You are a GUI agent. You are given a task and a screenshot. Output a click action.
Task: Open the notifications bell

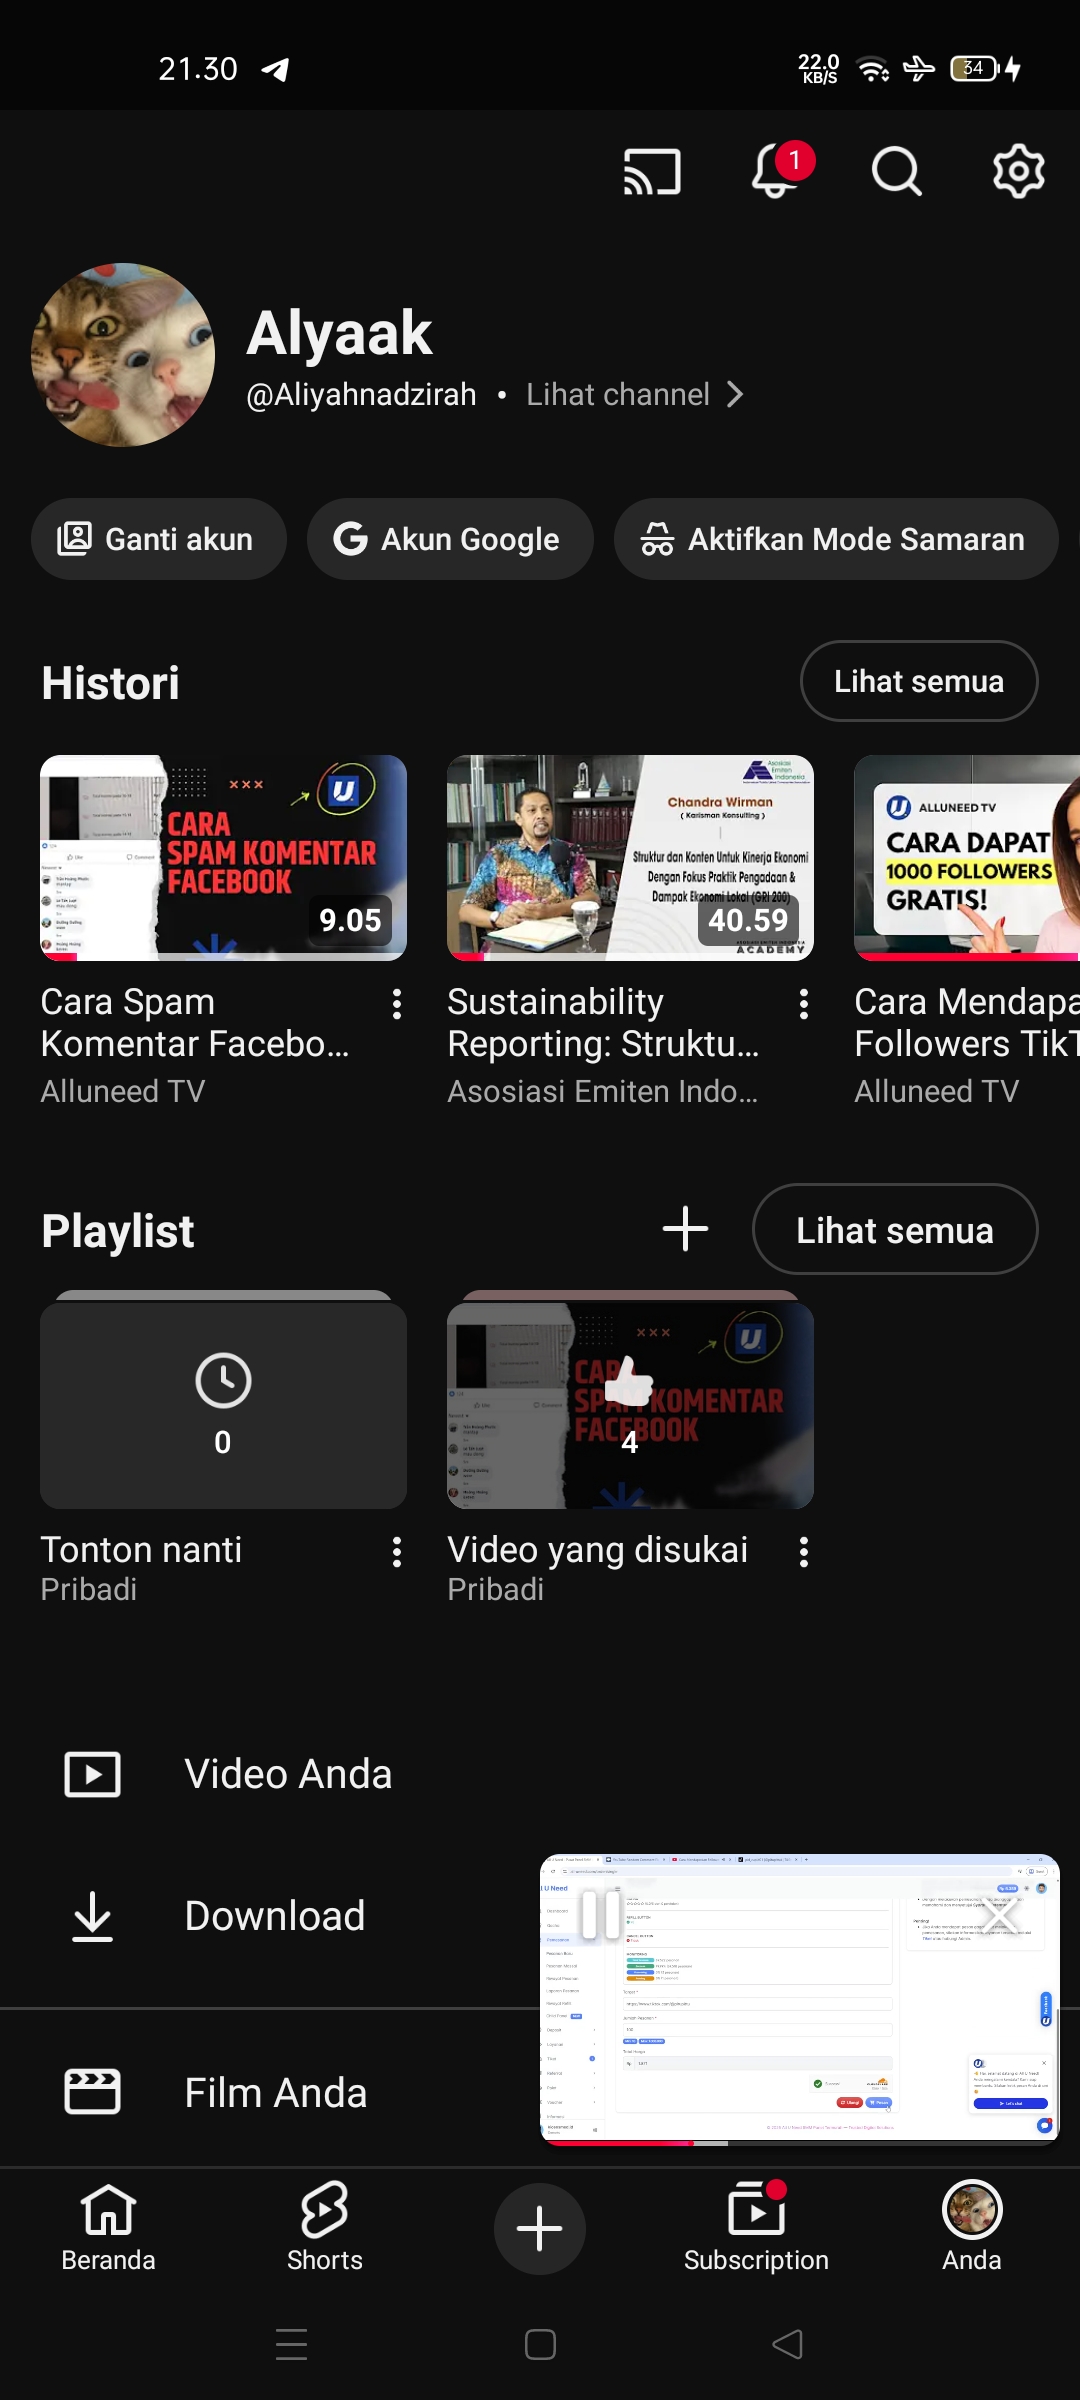776,172
